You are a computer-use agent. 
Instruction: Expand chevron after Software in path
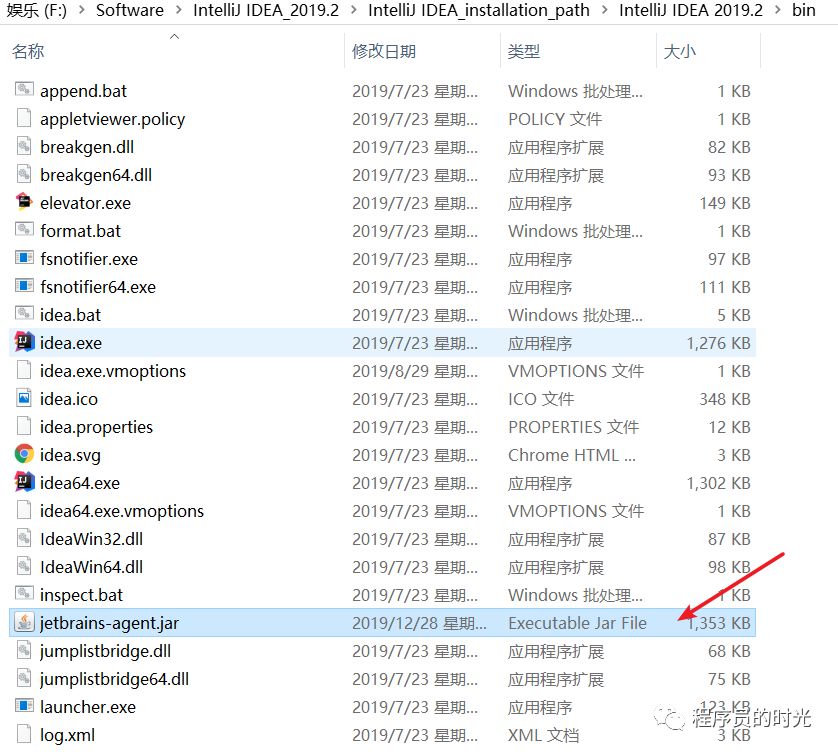179,10
